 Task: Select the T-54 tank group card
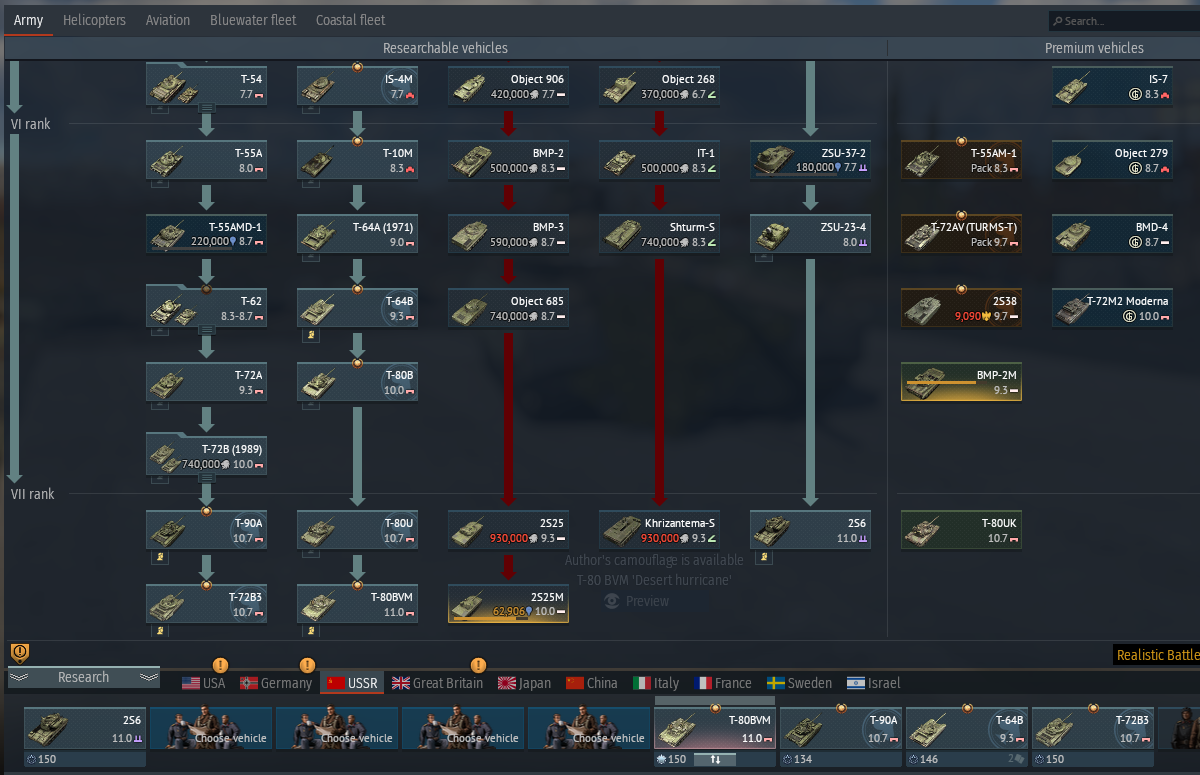coord(207,86)
